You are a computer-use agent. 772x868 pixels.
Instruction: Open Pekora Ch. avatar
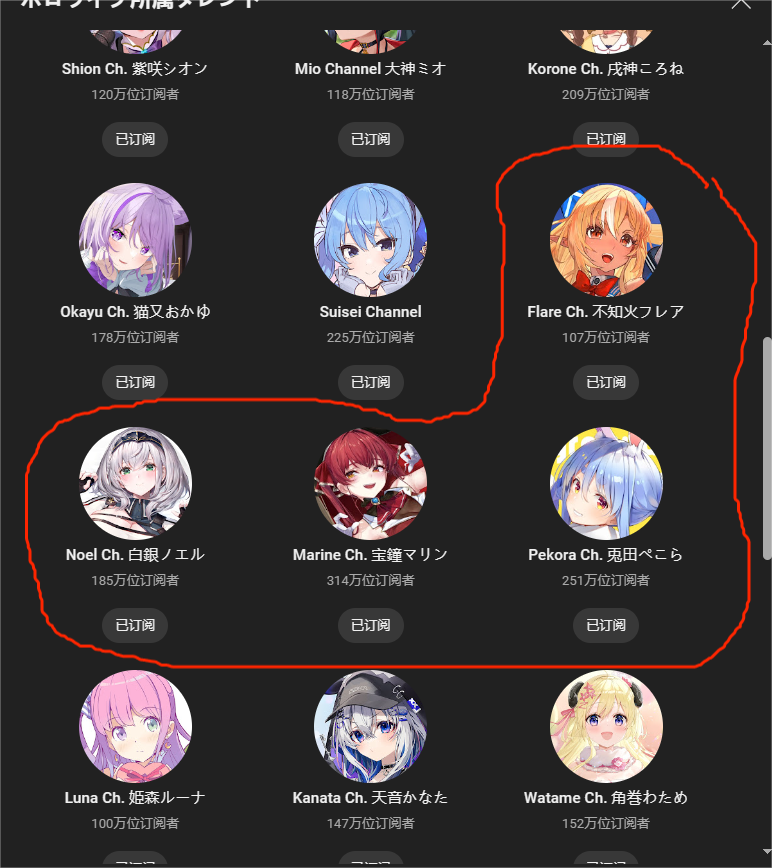606,483
